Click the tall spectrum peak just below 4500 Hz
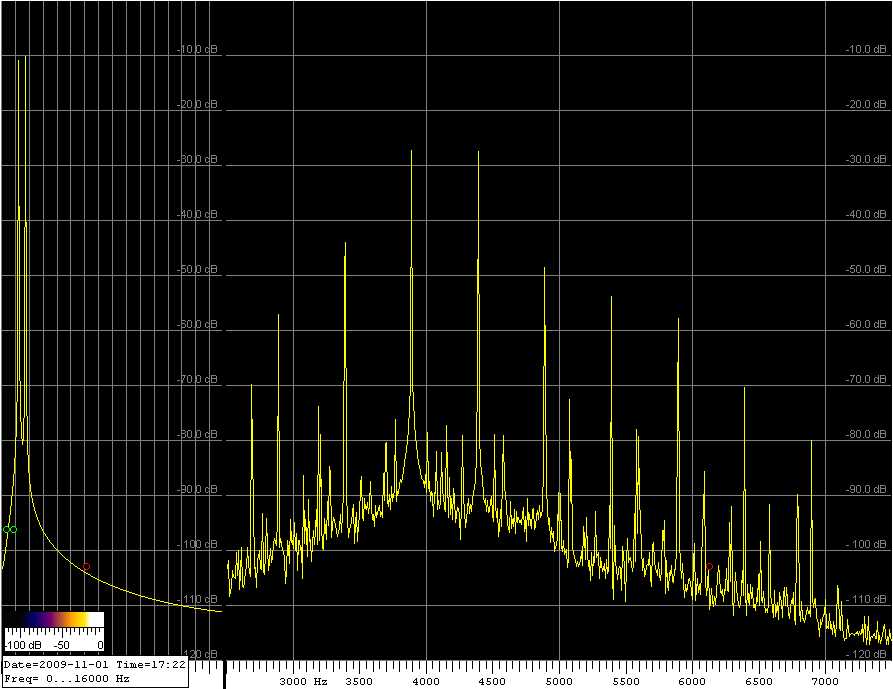893x689 pixels. tap(478, 152)
